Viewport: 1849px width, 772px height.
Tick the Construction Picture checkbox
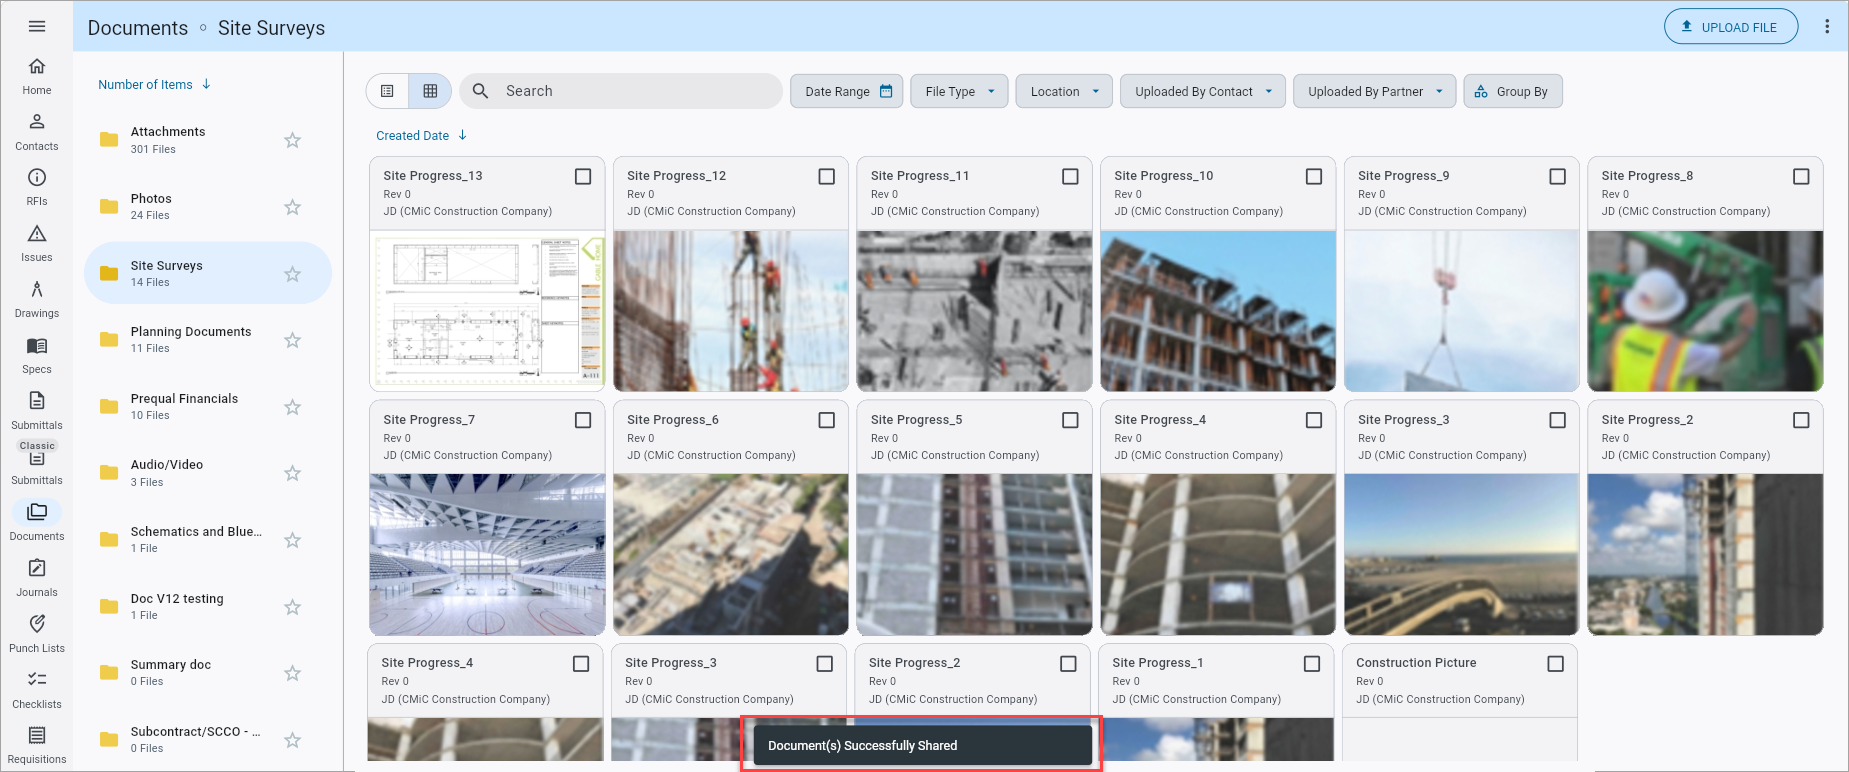(x=1555, y=664)
